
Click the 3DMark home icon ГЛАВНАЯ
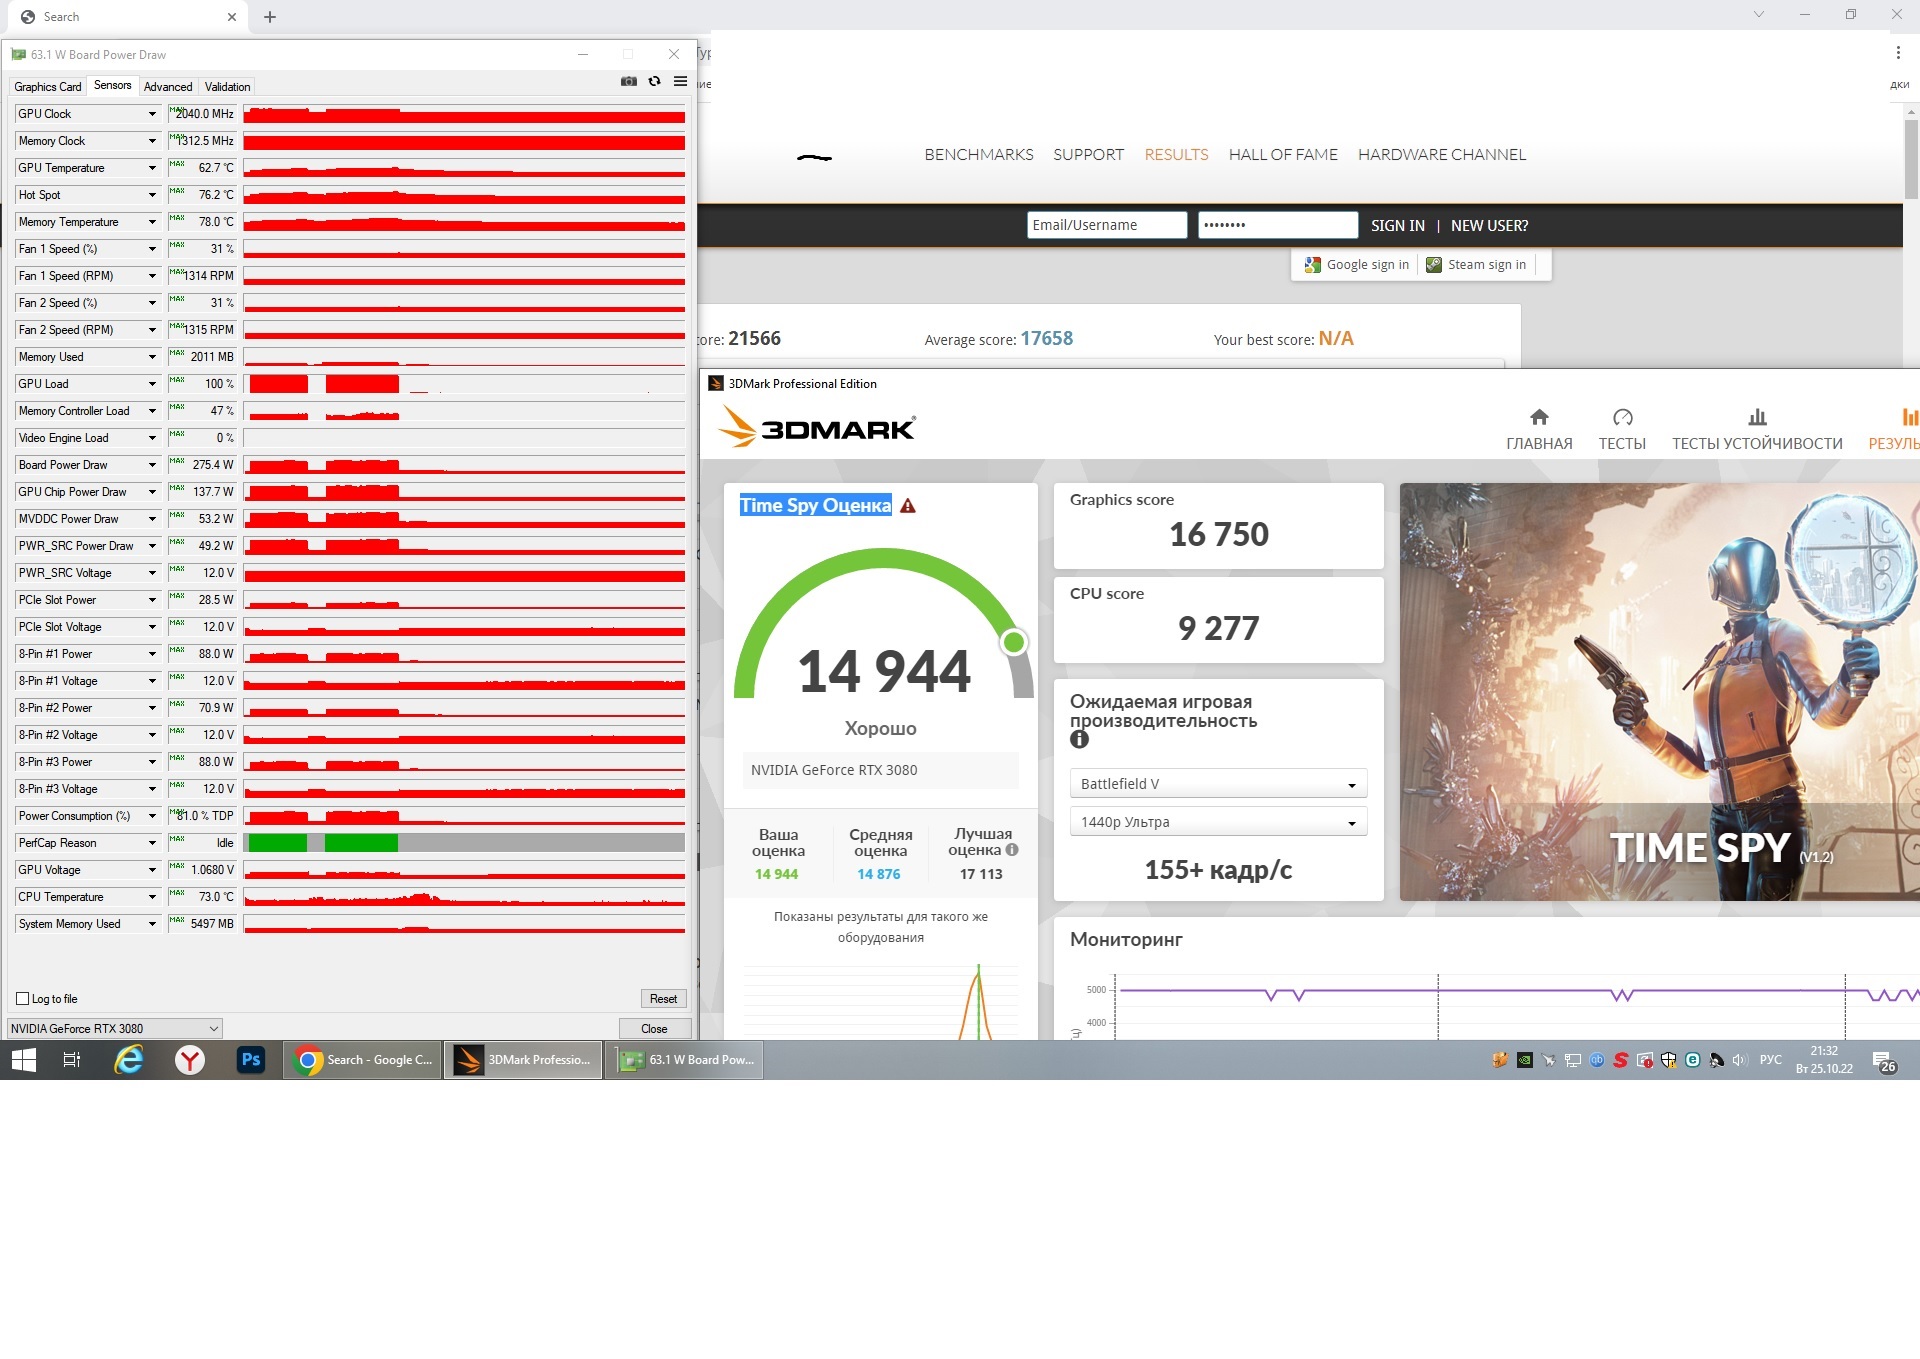pyautogui.click(x=1539, y=418)
